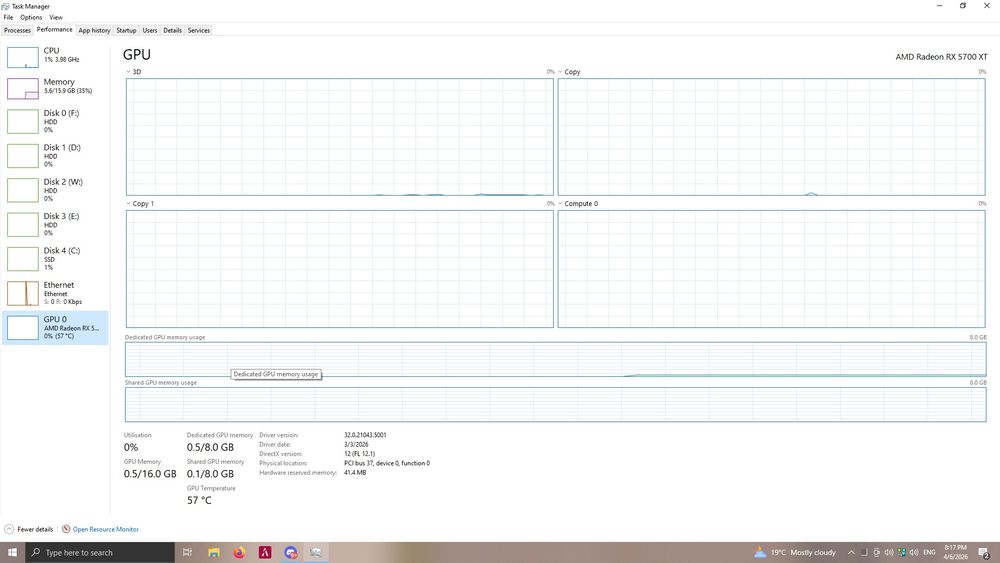Screen dimensions: 1000x563
Task: Open the dark red A app icon
Action: tap(265, 552)
